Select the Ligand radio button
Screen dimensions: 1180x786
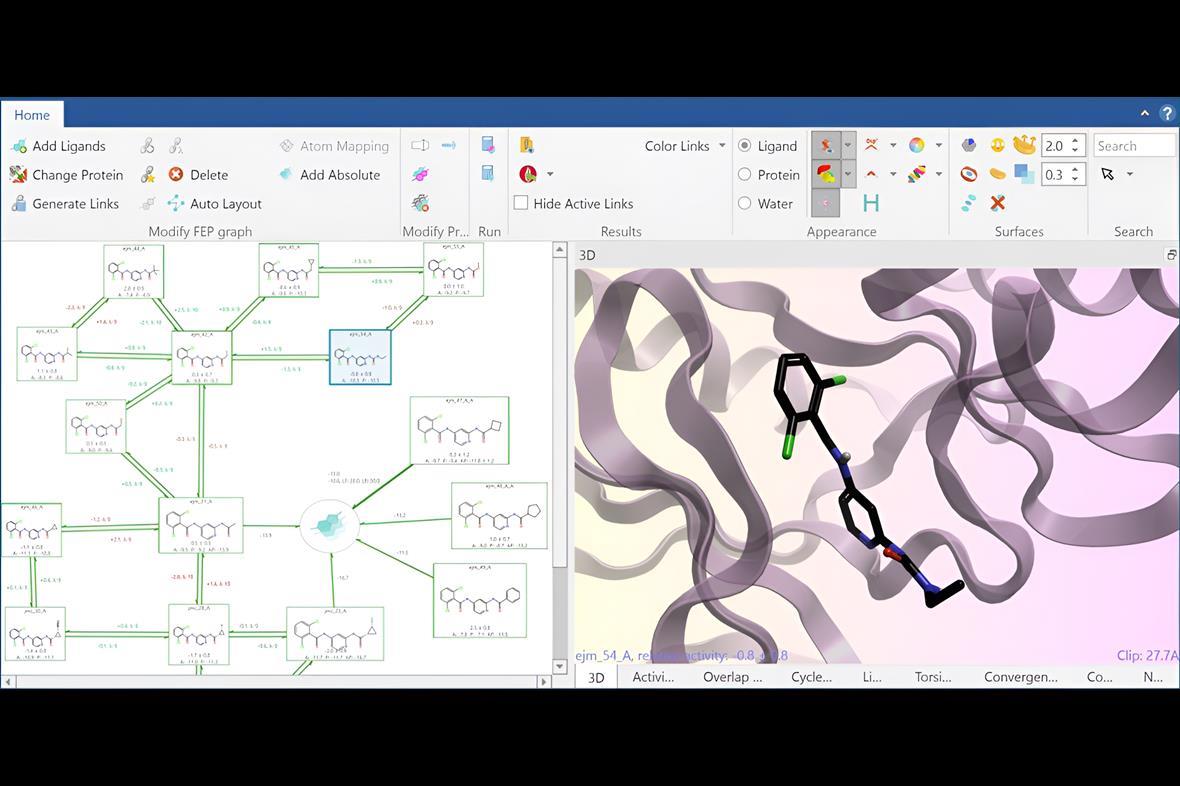click(x=744, y=145)
